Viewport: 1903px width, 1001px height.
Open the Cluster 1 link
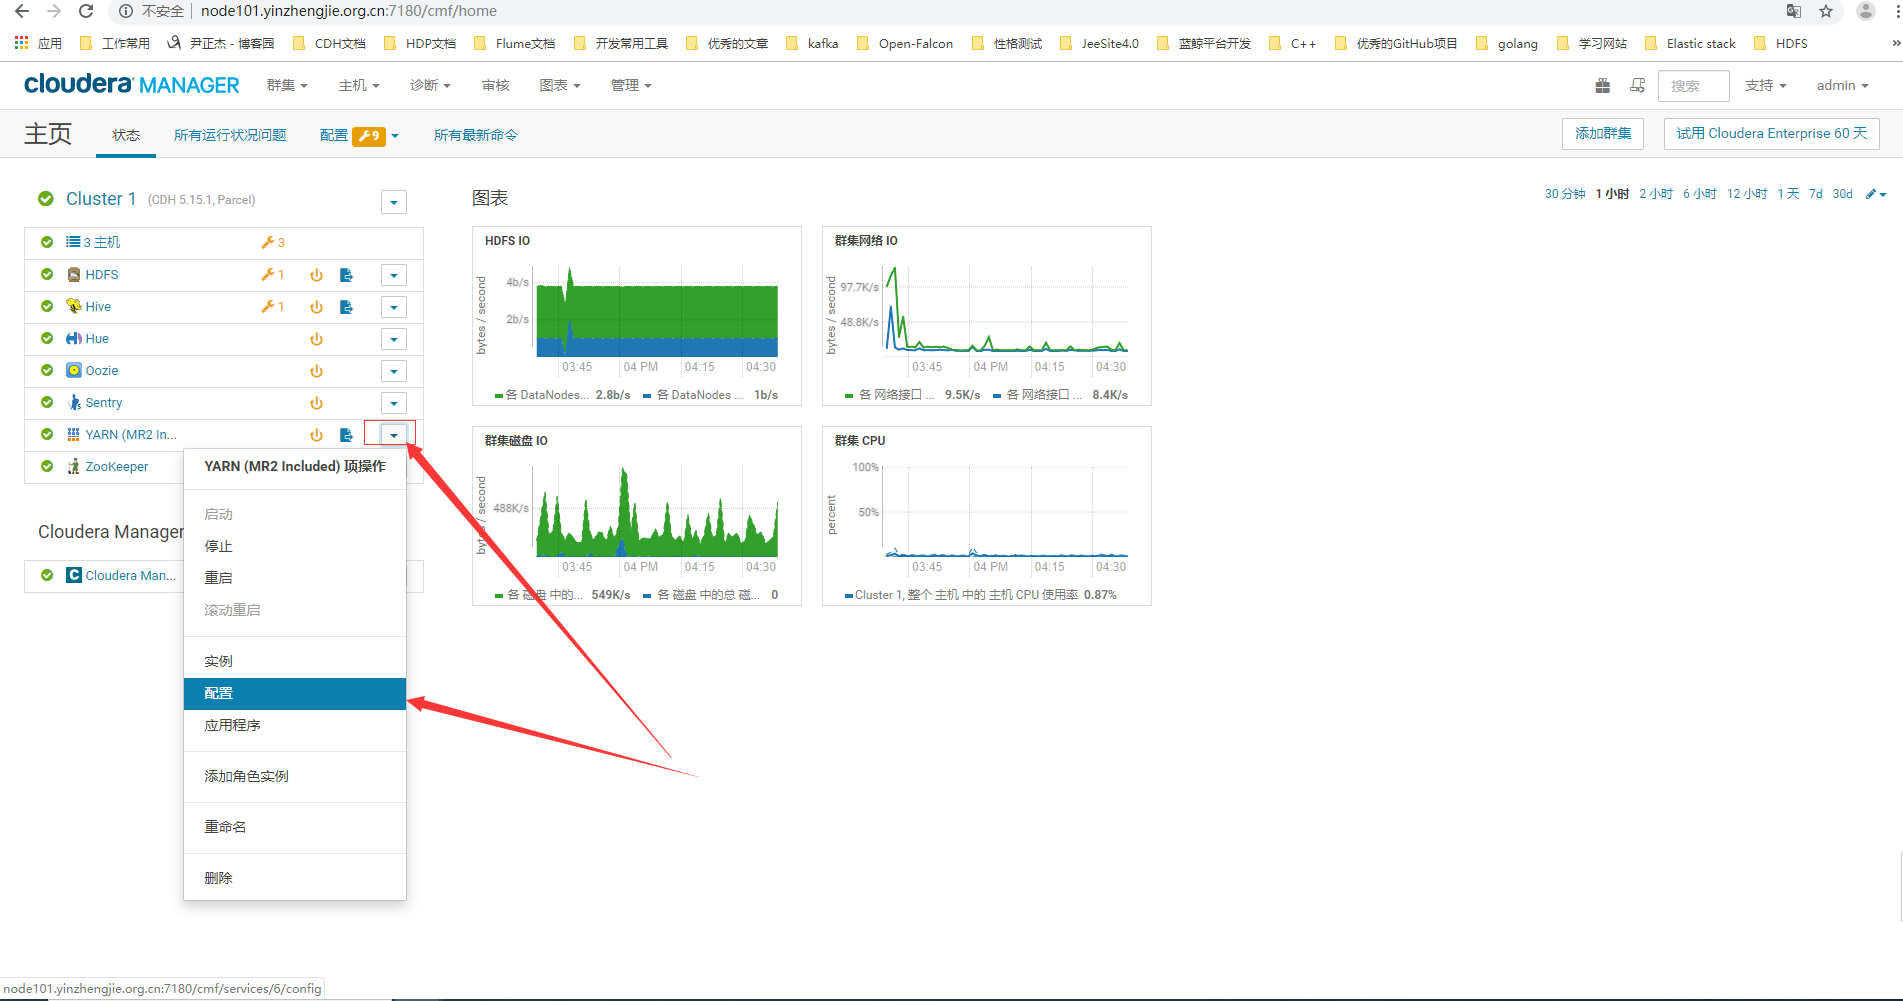101,199
